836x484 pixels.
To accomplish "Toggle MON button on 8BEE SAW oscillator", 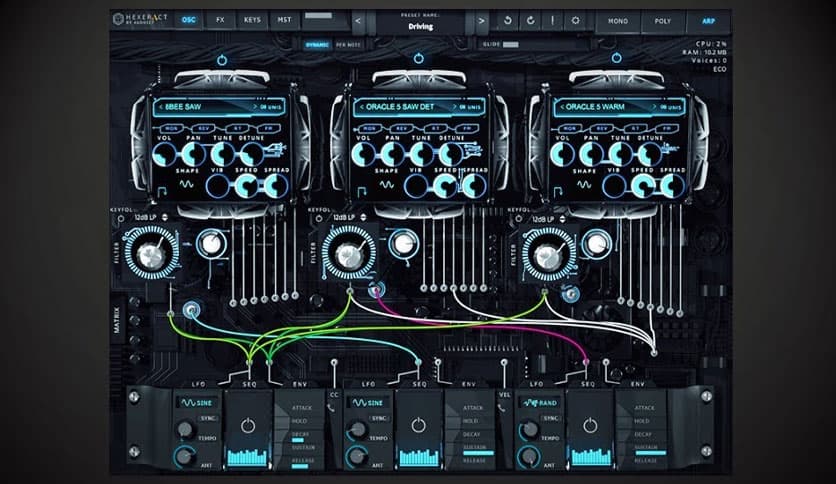I will [x=171, y=128].
